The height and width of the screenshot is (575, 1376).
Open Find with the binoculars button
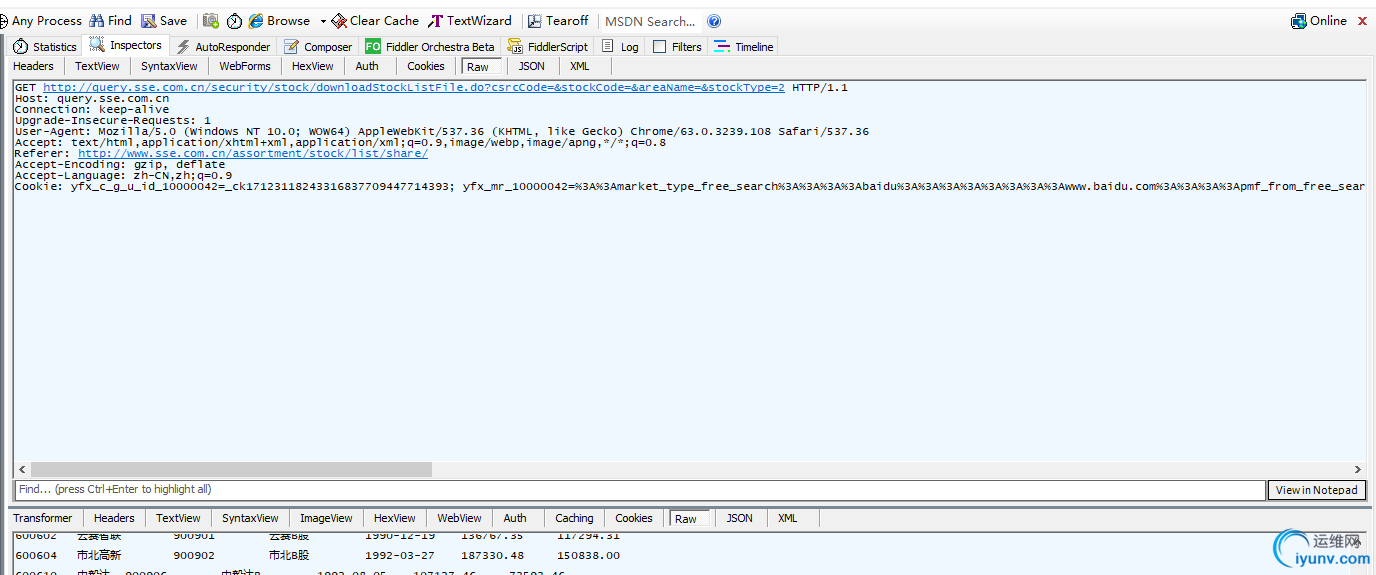[x=110, y=21]
